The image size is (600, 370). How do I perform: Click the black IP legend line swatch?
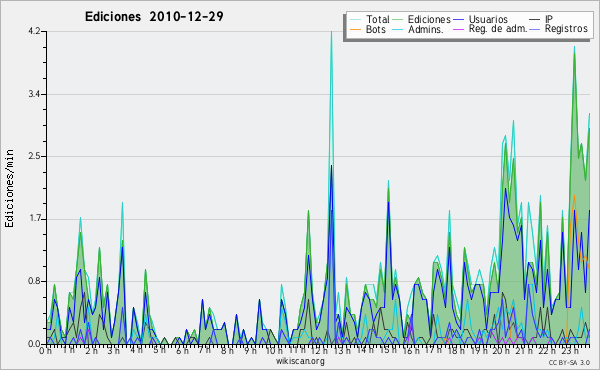pos(535,20)
